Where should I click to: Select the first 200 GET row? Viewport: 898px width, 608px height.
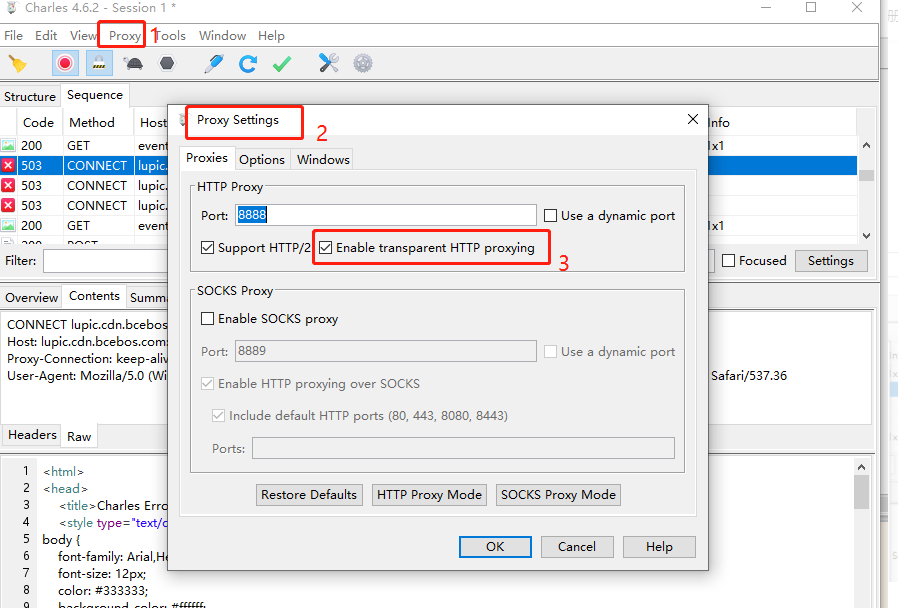pos(428,145)
